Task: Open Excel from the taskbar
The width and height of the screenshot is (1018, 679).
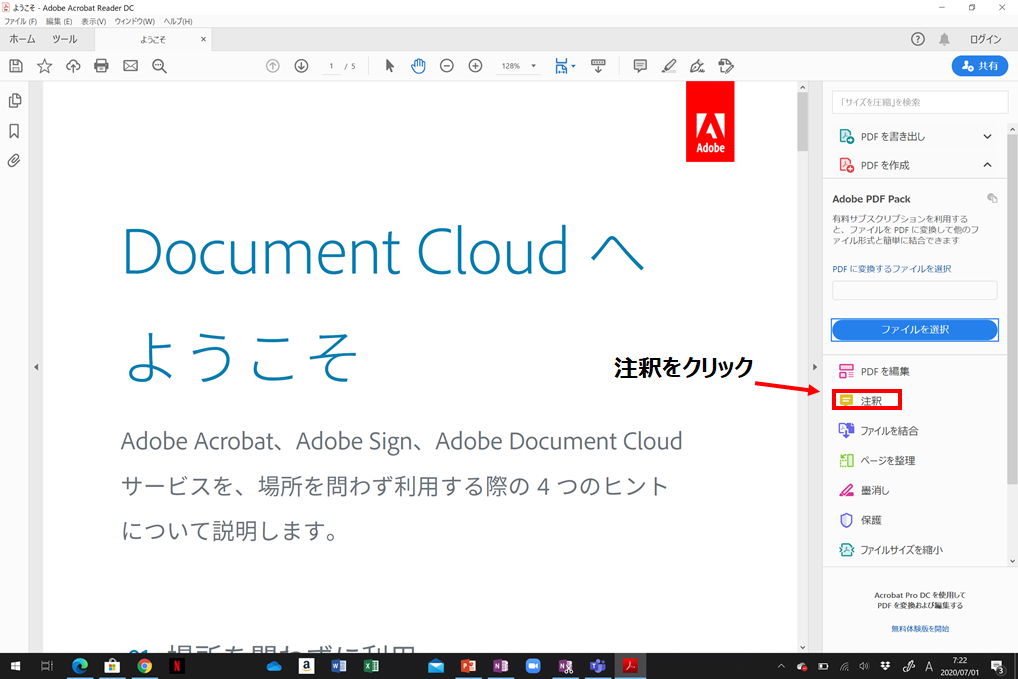Action: click(371, 666)
